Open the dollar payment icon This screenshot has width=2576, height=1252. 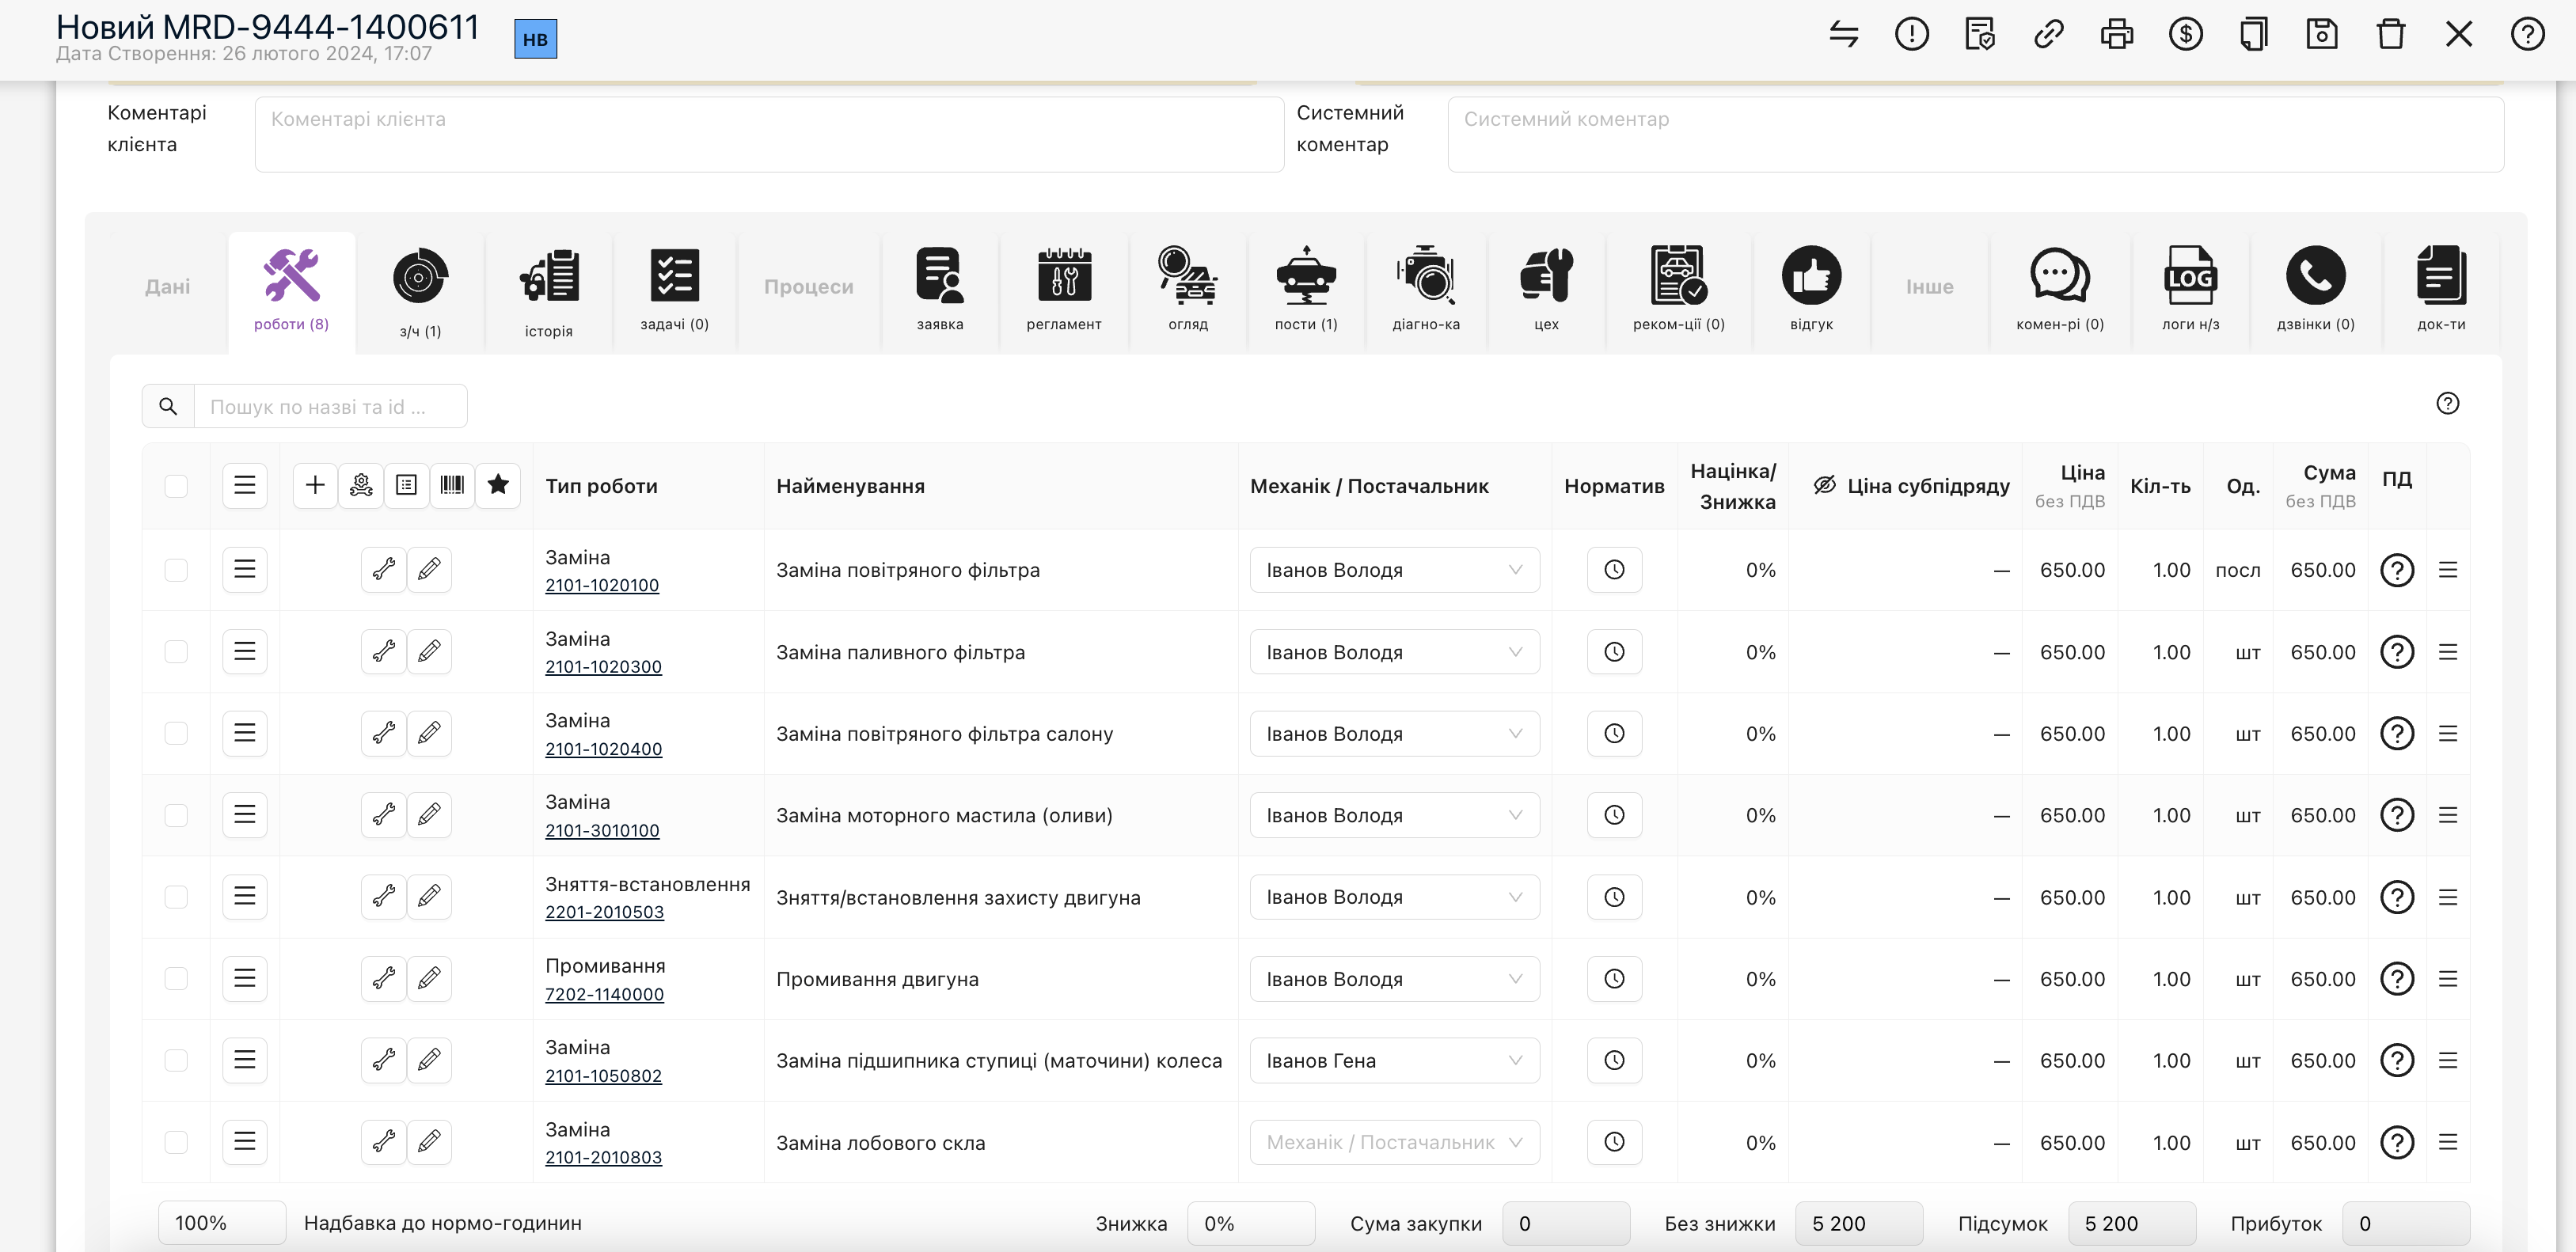(x=2186, y=34)
